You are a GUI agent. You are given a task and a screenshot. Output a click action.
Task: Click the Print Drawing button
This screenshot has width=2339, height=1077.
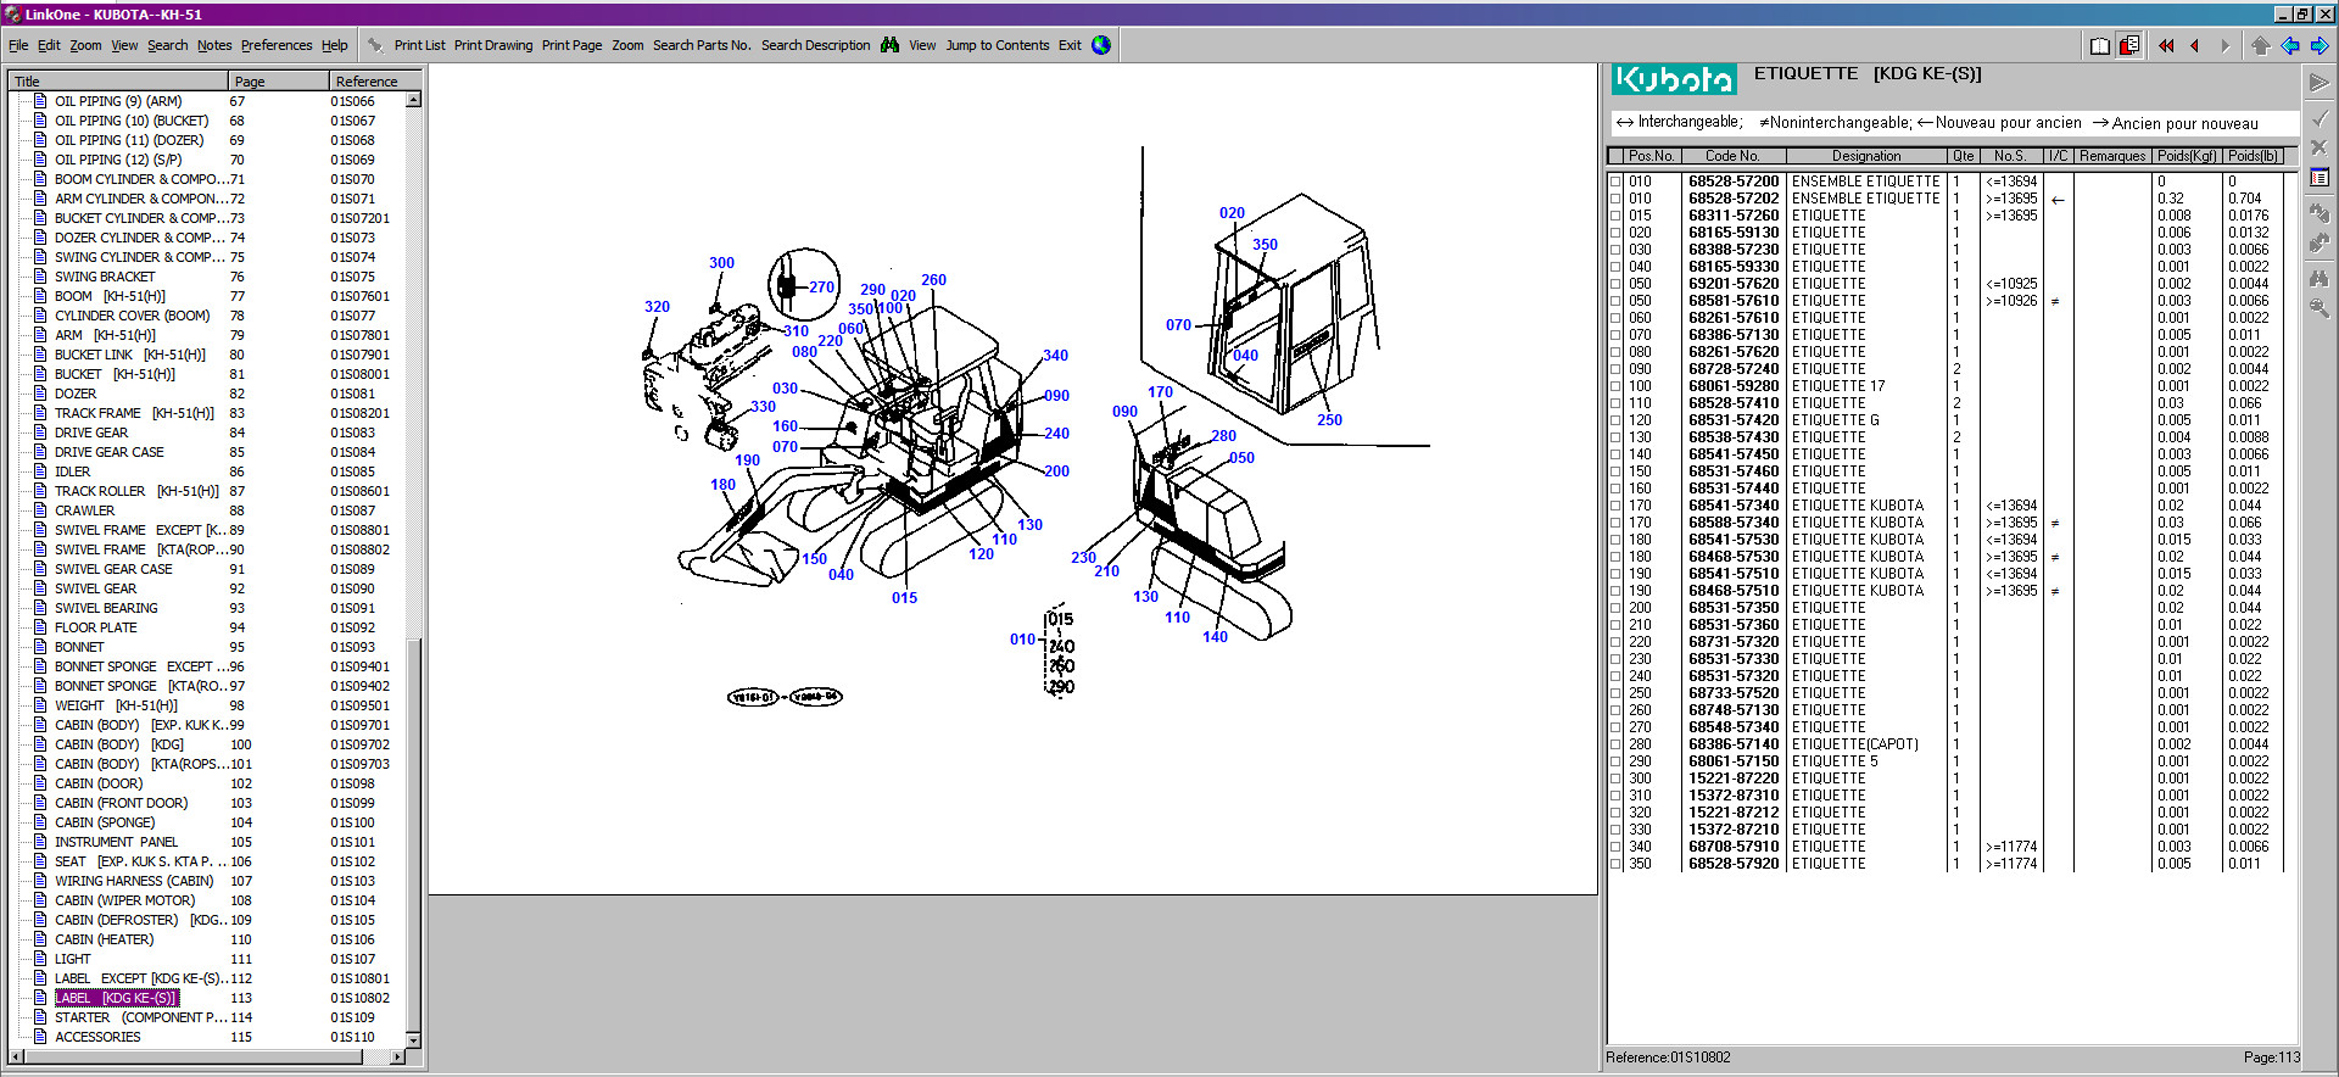coord(493,45)
